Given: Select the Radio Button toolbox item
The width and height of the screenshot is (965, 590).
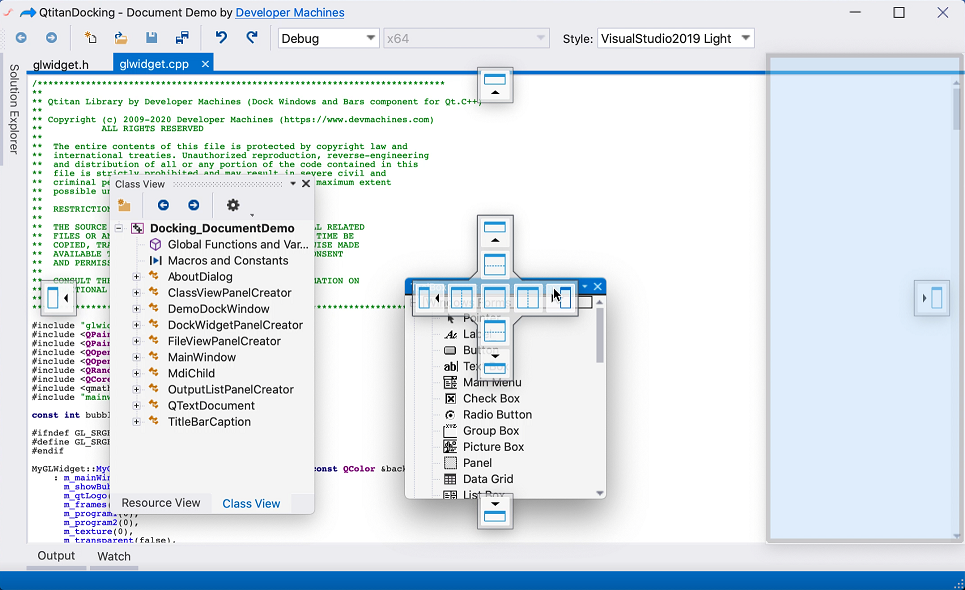Looking at the screenshot, I should (497, 415).
